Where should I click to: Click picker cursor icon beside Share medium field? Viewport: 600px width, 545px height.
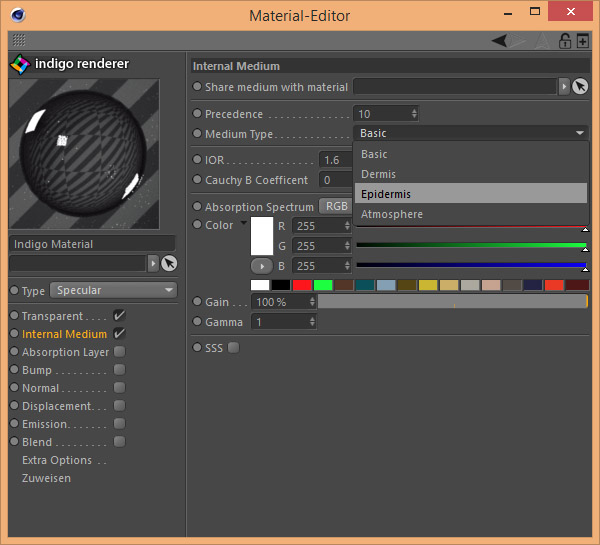(x=580, y=87)
